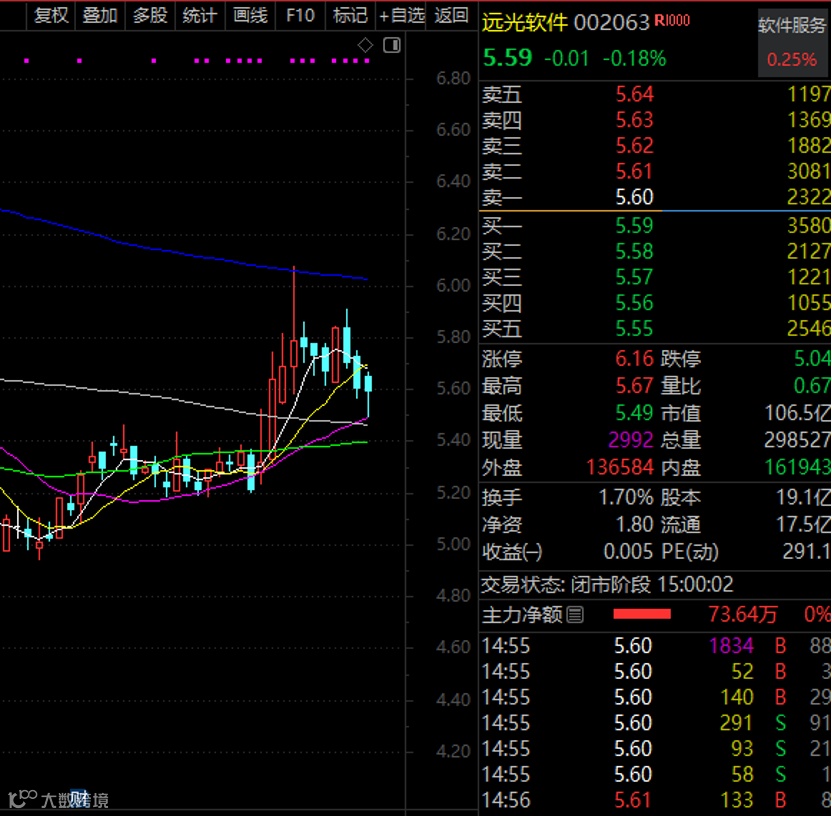Click the diamond icon above the chart
This screenshot has height=816, width=832.
click(365, 46)
